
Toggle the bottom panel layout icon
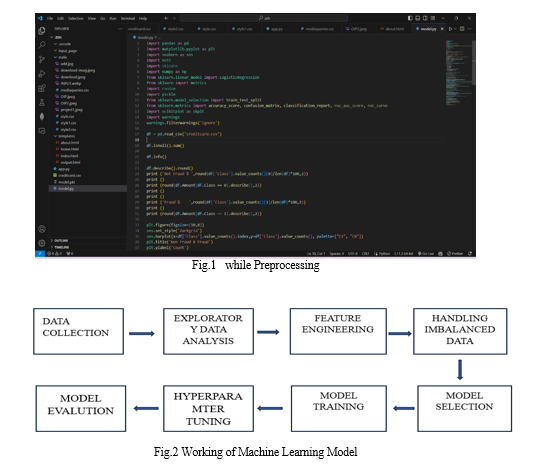(417, 18)
